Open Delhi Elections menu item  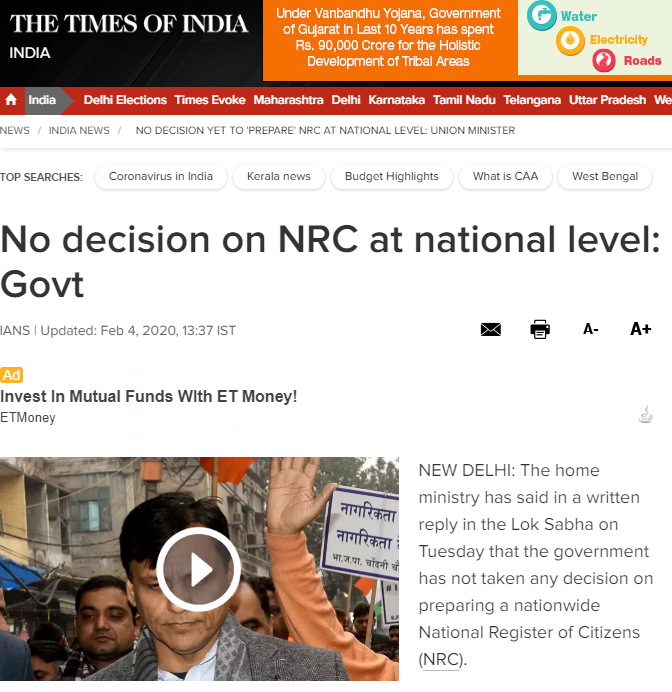[x=125, y=100]
